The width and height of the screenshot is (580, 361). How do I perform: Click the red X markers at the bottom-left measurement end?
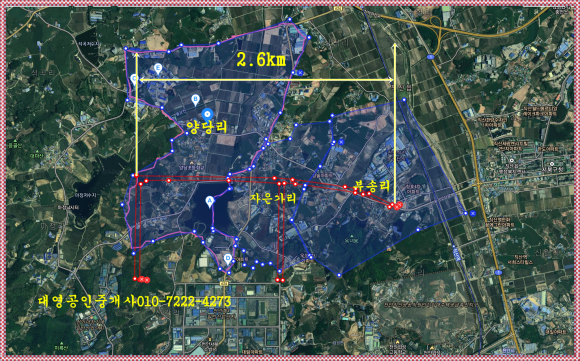[144, 280]
